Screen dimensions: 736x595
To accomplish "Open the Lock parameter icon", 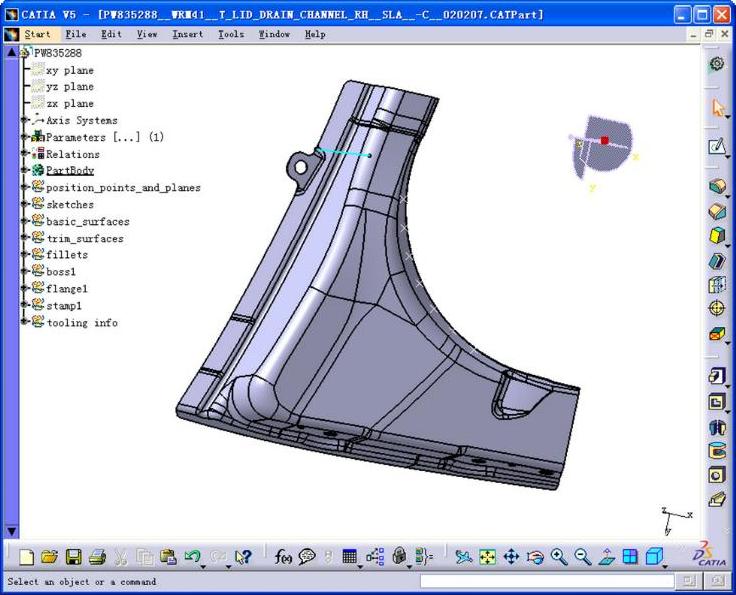I will [399, 557].
